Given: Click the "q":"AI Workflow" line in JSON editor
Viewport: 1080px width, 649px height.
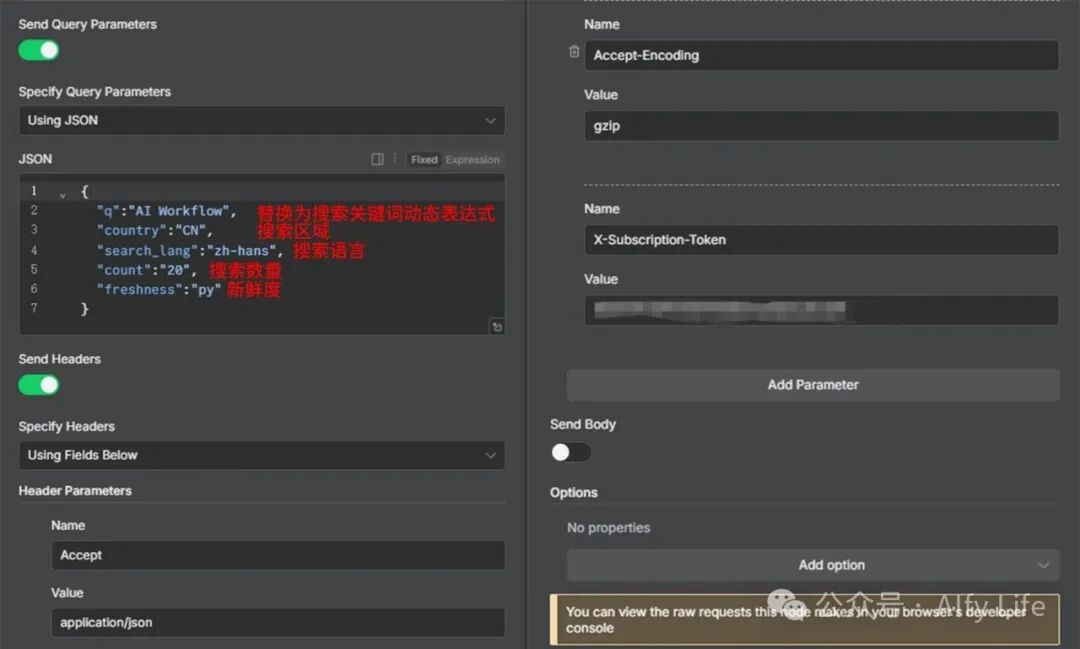Looking at the screenshot, I should click(167, 211).
